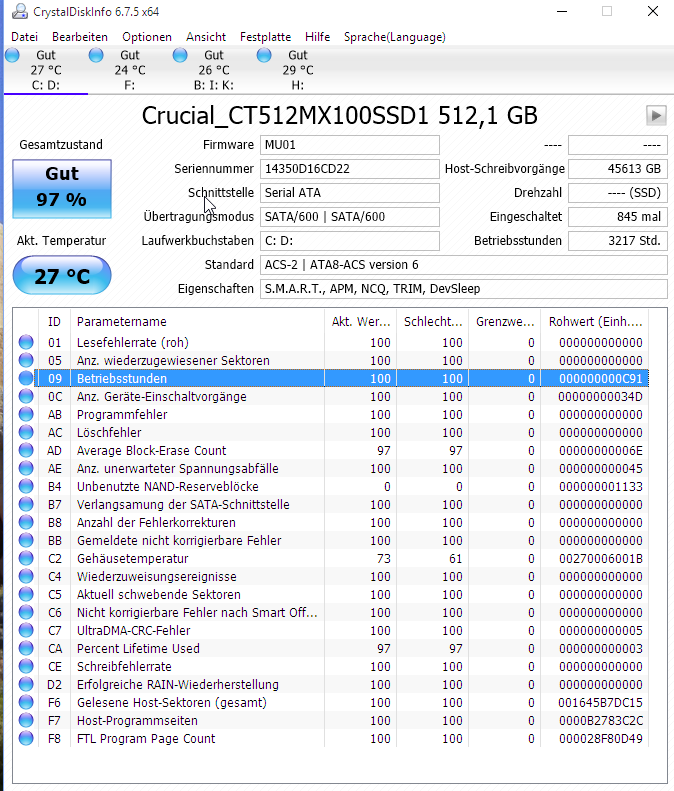The image size is (674, 791).
Task: Click status orb of Schreibfehlerrate row
Action: click(26, 666)
